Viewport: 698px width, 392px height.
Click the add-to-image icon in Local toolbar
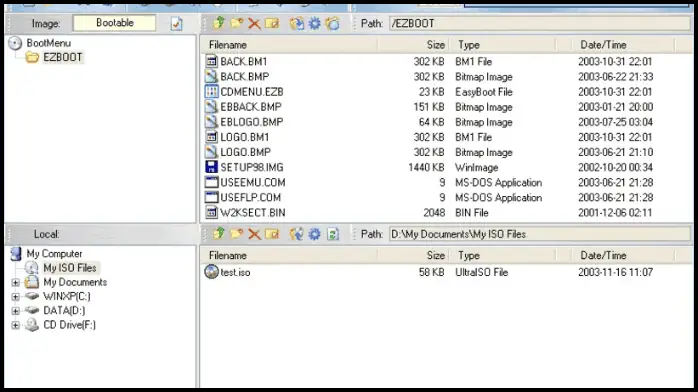tap(296, 234)
